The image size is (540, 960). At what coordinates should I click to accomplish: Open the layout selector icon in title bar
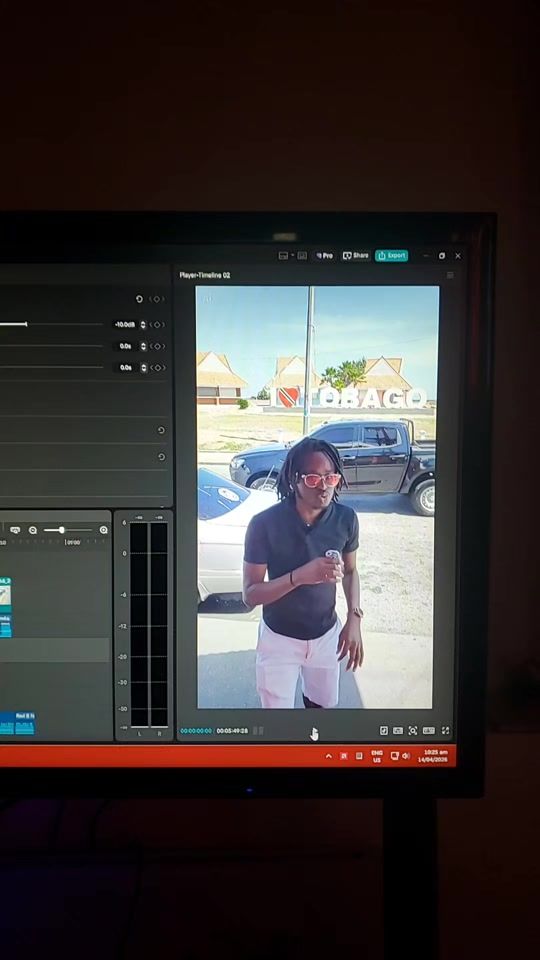[x=282, y=255]
